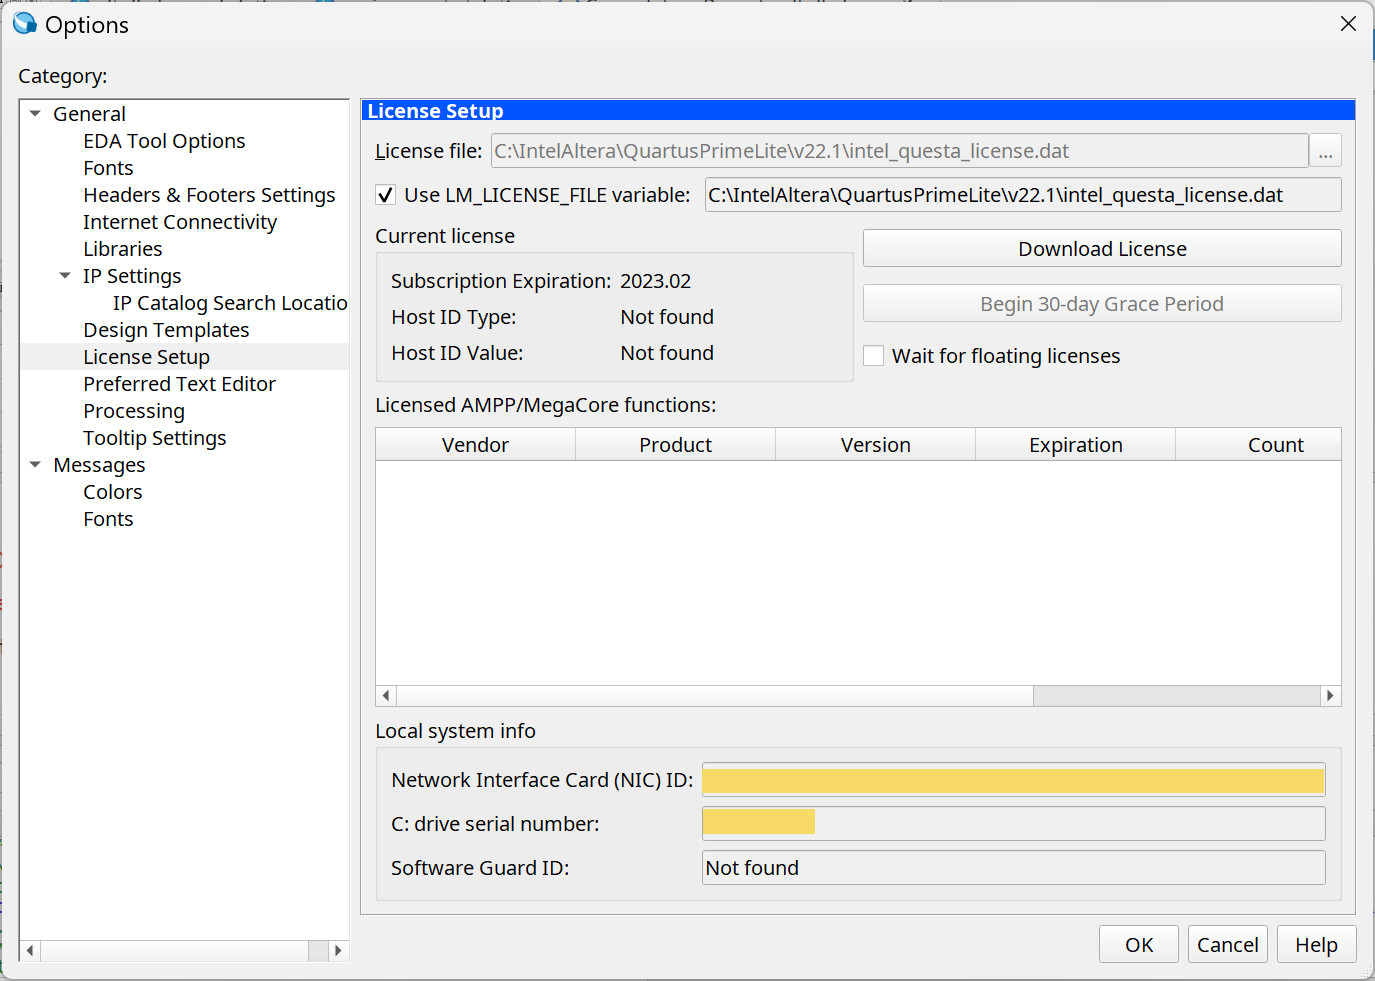Uncheck Use LM_LICENSE_FILE variable

coord(385,195)
